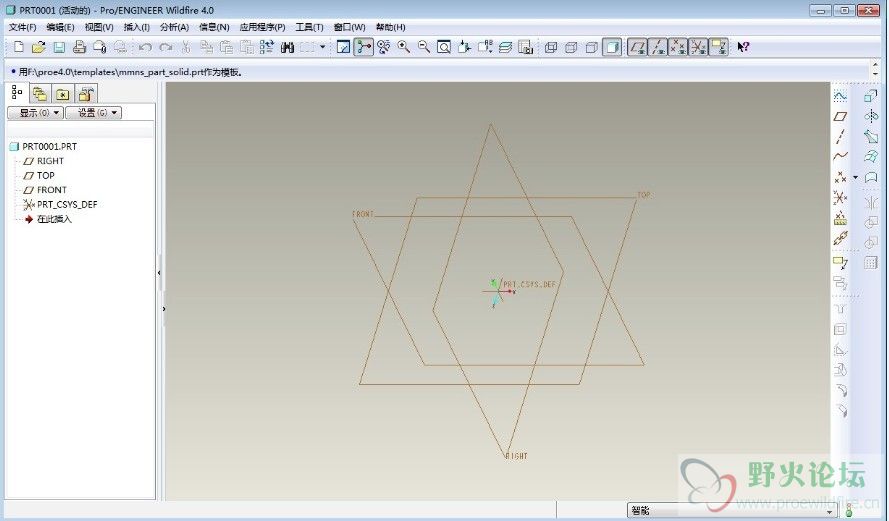Select the annotation feature tool
889x521 pixels.
(840, 262)
